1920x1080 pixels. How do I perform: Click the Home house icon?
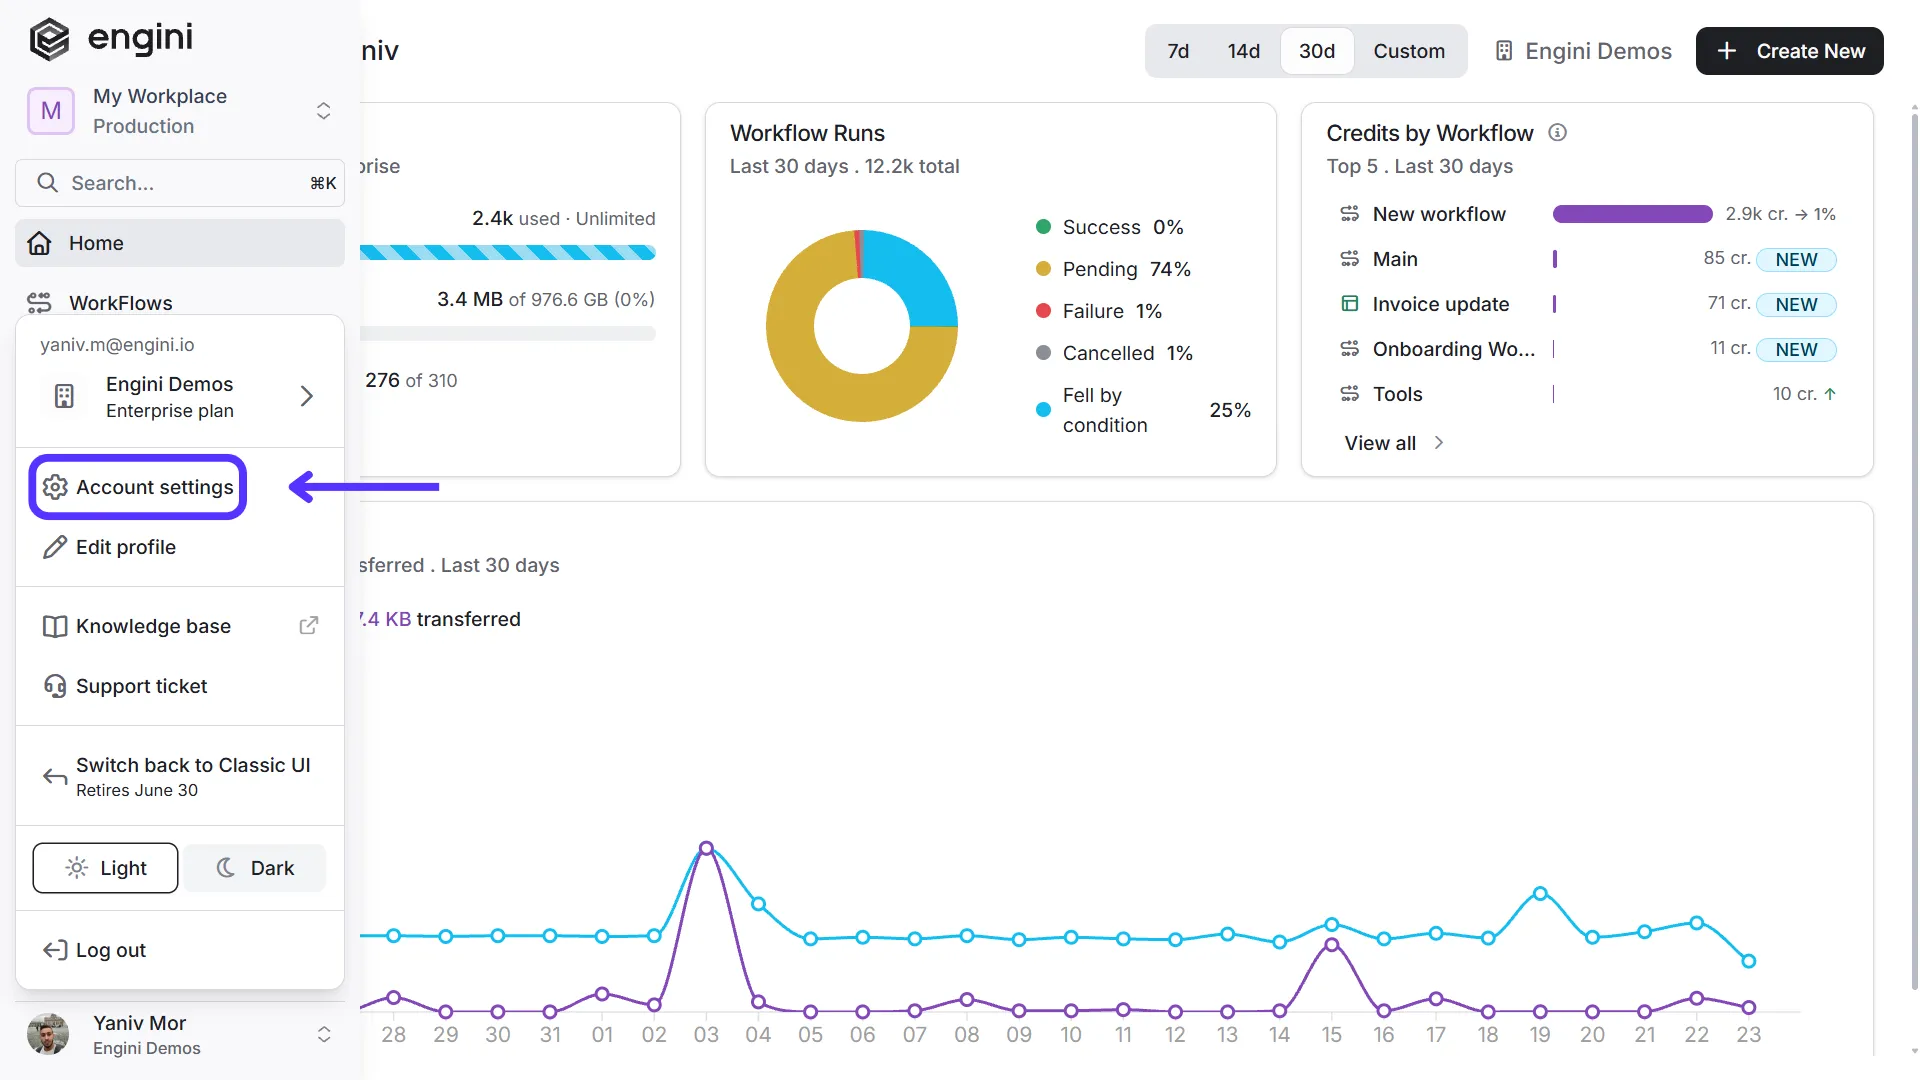(x=39, y=243)
